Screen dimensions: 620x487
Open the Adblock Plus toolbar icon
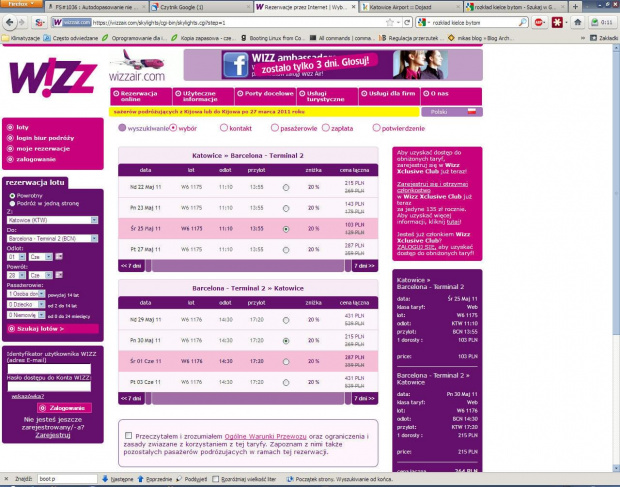click(539, 23)
